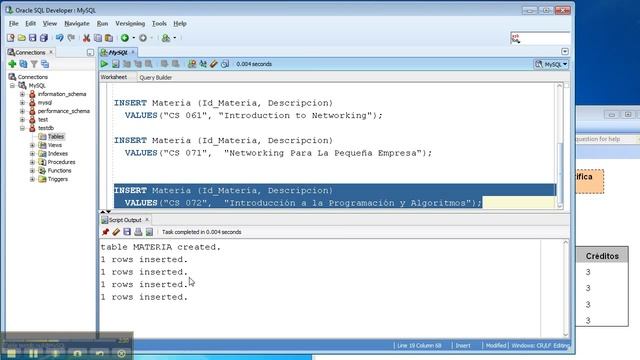The height and width of the screenshot is (360, 640).
Task: Save the script output with the floppy icon
Action: coord(127,232)
